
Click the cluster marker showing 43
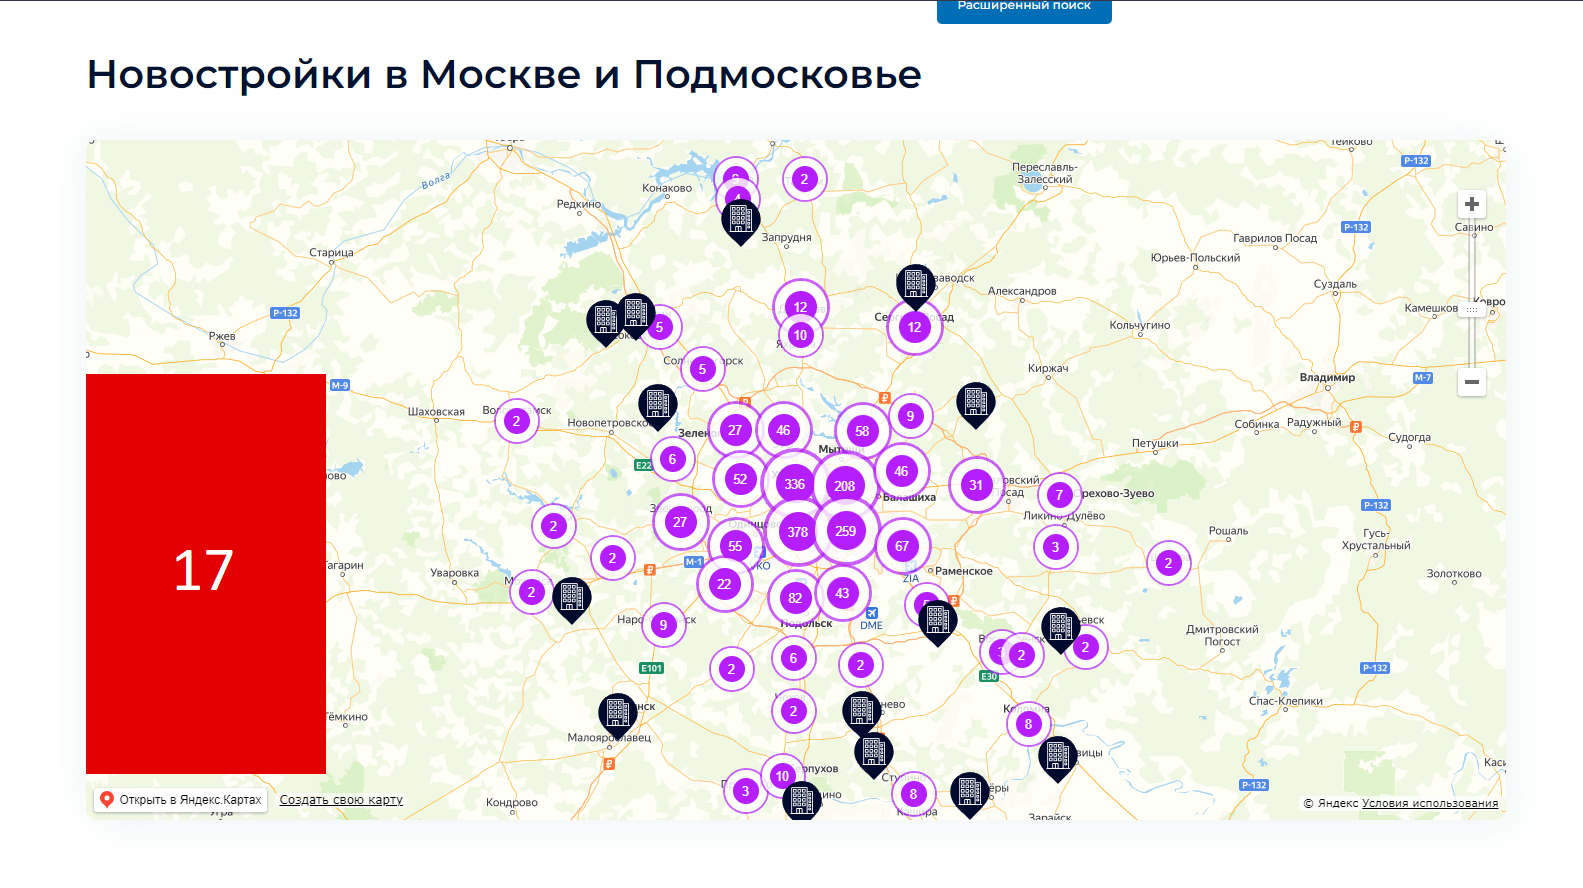coord(842,593)
